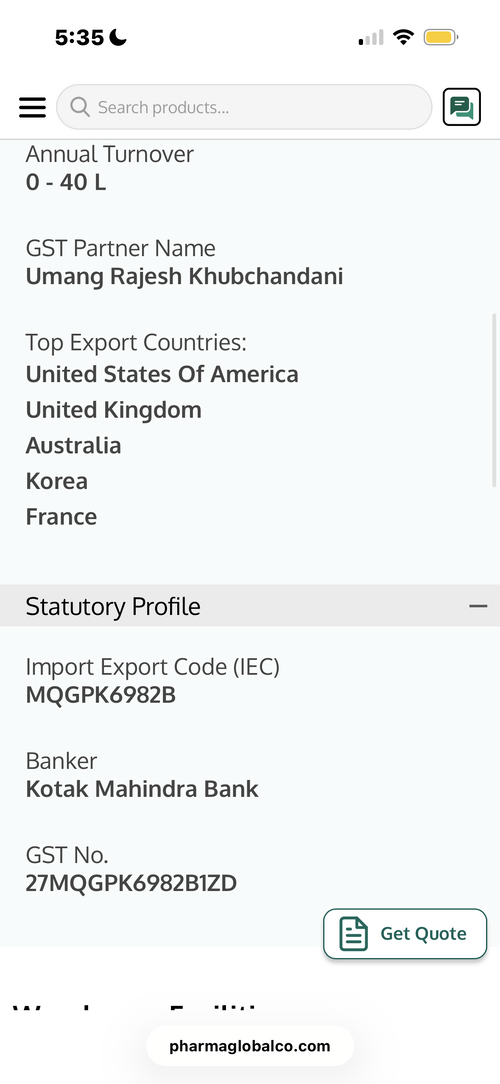
Task: Click the page scrollbar on right edge
Action: [x=494, y=400]
